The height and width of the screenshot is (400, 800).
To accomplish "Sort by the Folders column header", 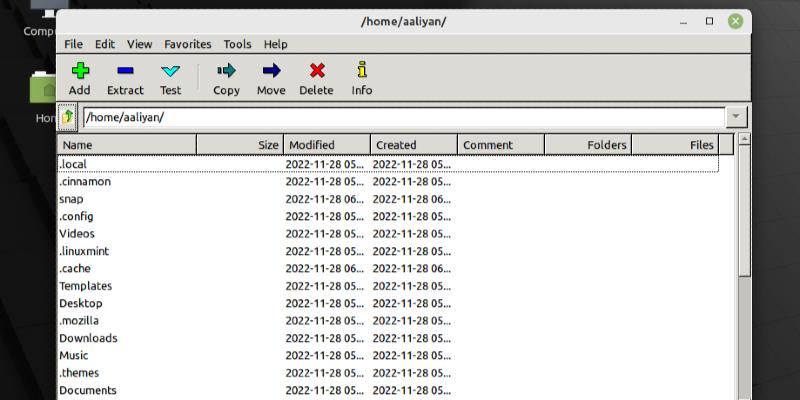I will [588, 145].
